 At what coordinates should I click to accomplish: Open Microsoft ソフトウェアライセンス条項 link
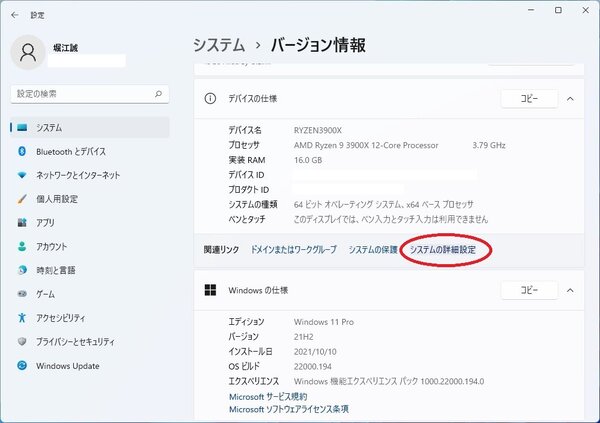point(289,409)
